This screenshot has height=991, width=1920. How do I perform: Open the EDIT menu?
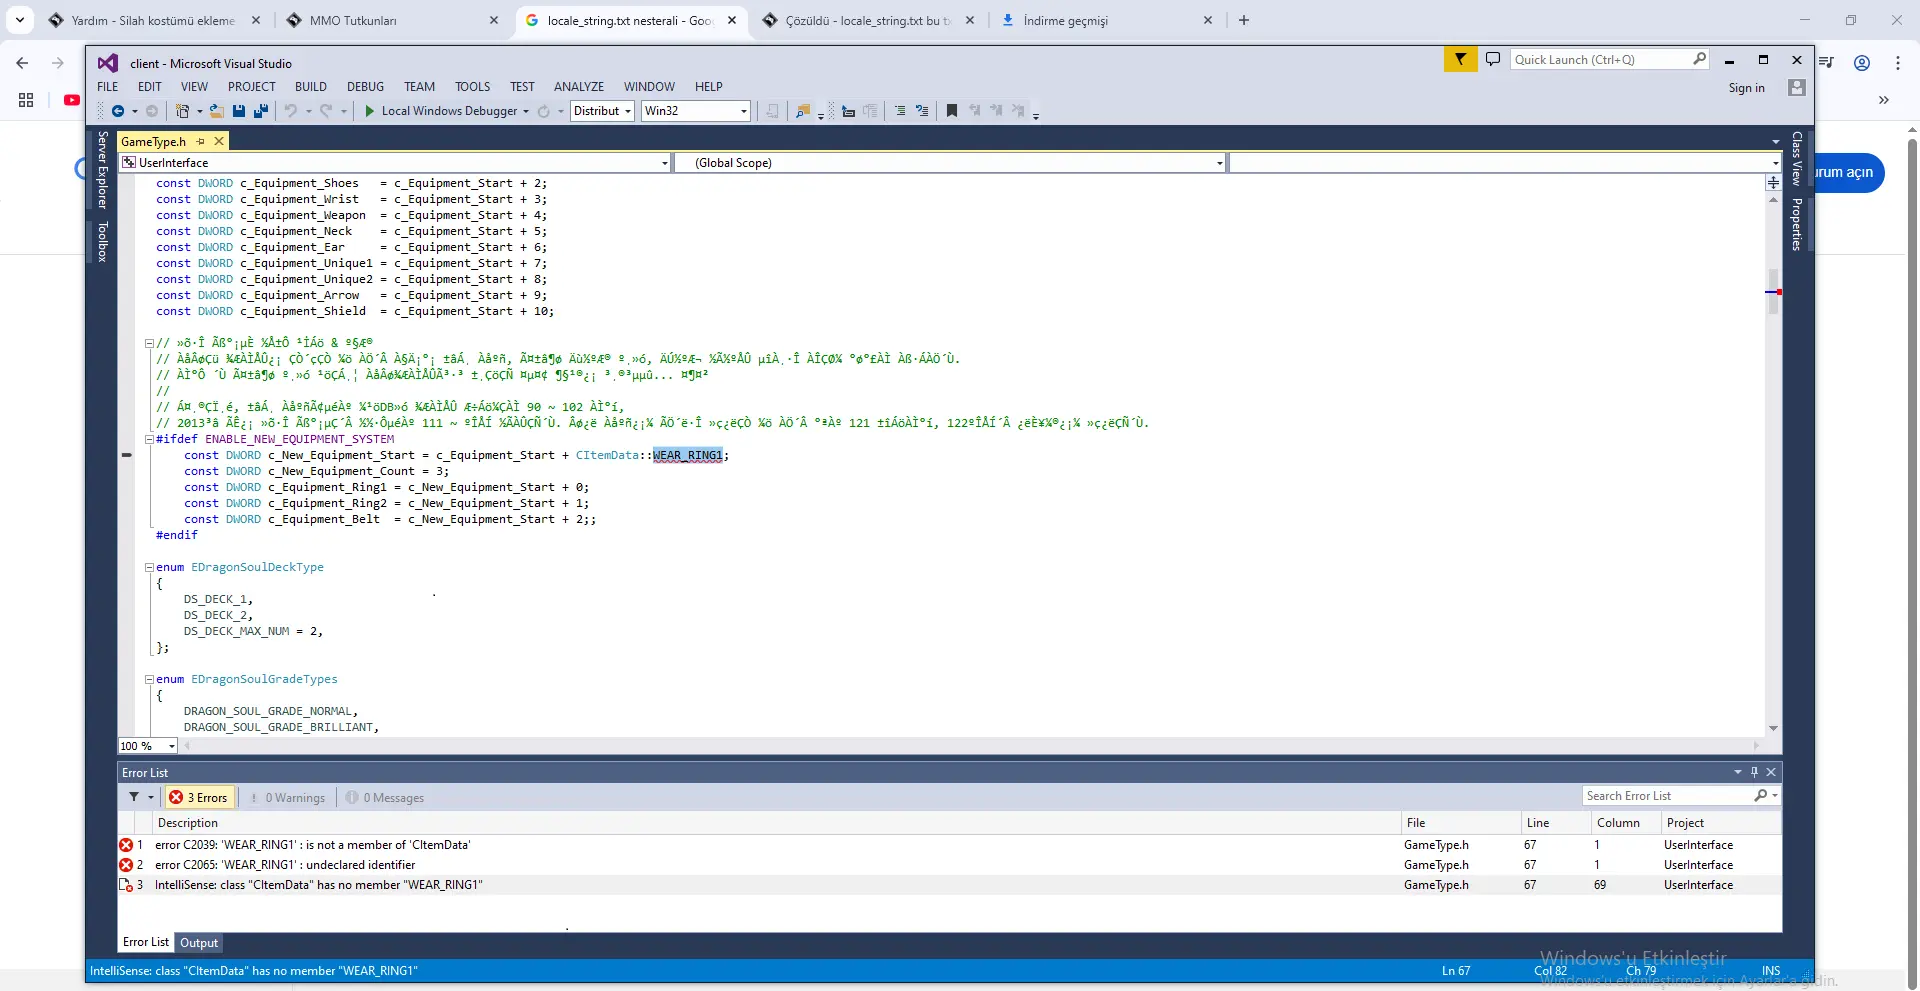[x=150, y=87]
